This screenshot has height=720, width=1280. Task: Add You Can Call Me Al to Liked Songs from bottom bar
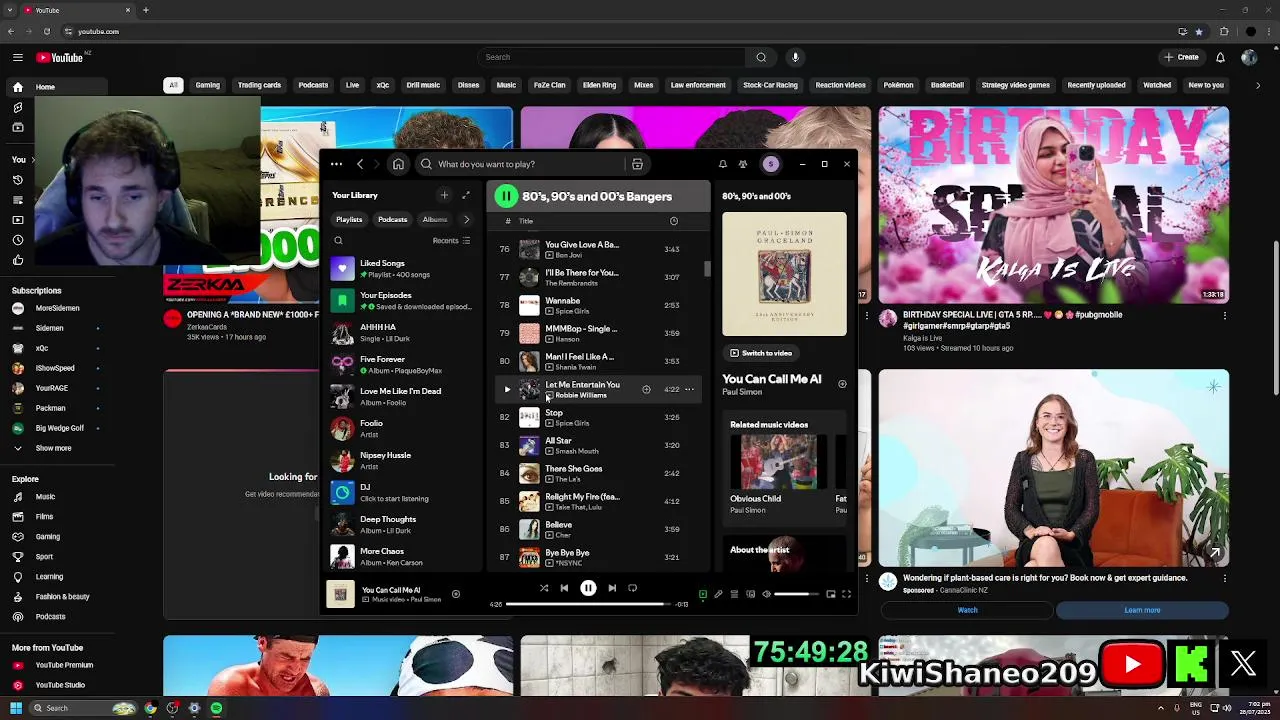point(455,594)
